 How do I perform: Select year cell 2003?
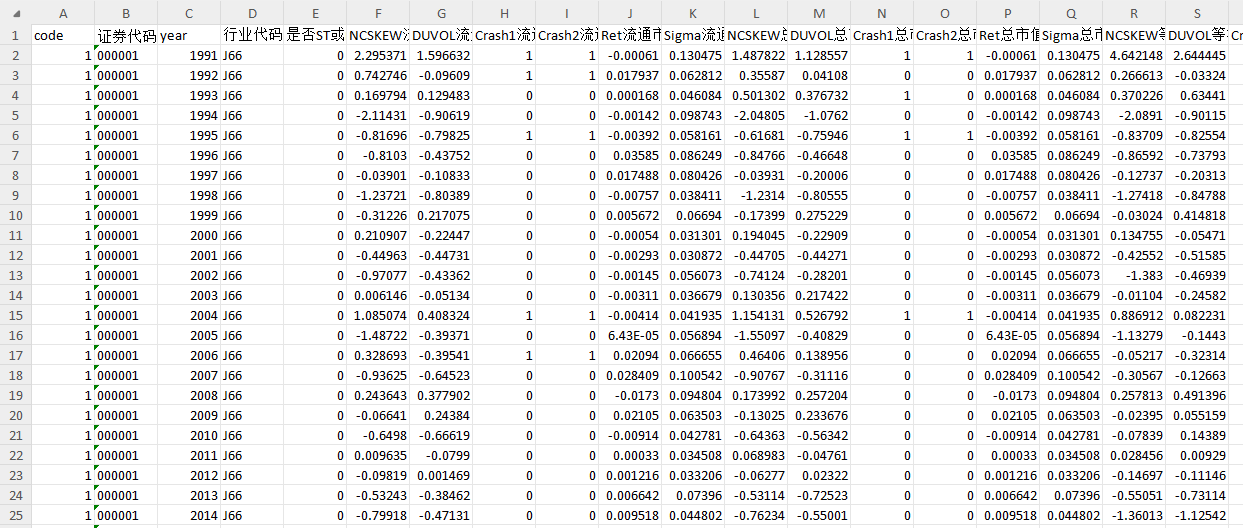tap(189, 295)
